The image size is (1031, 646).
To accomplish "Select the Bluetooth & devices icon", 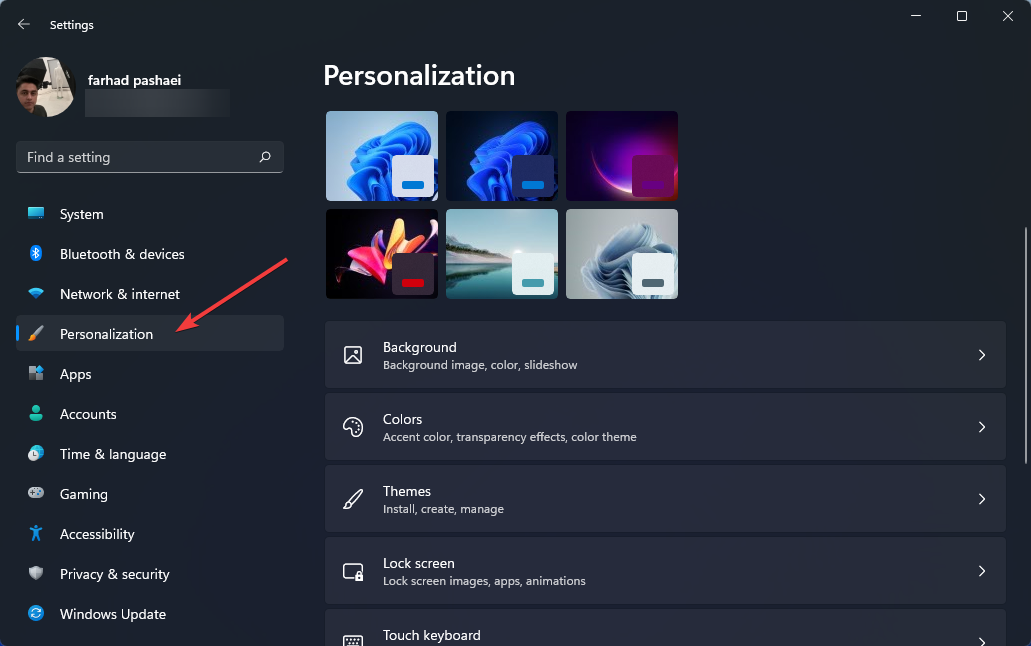I will point(35,254).
